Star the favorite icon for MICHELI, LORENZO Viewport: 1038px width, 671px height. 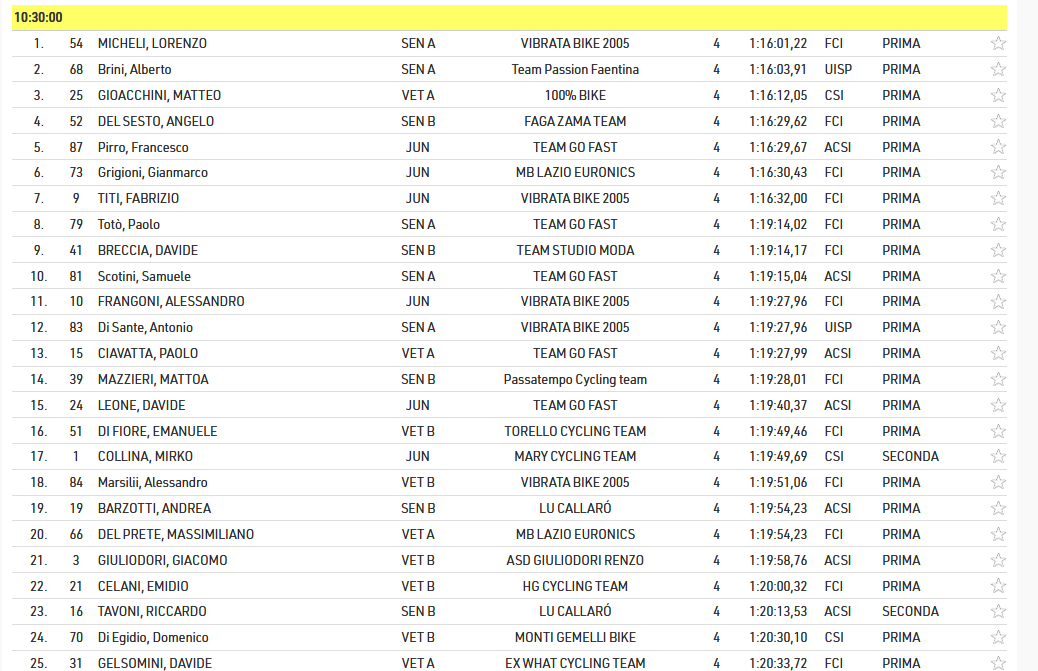pos(998,44)
